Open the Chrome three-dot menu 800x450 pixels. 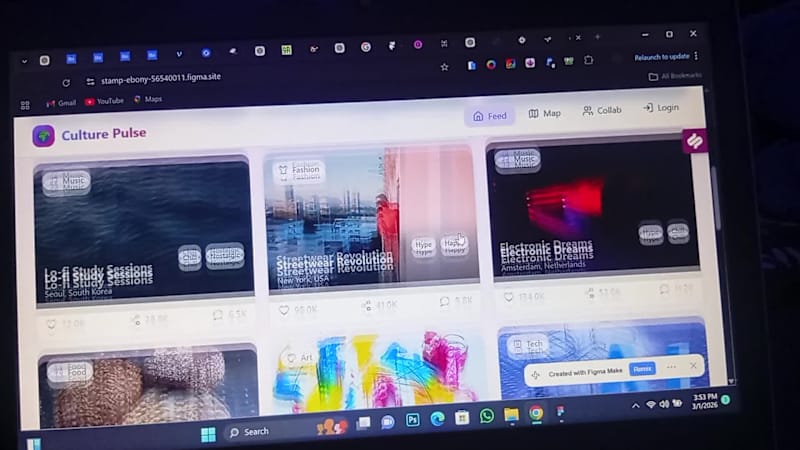point(696,56)
